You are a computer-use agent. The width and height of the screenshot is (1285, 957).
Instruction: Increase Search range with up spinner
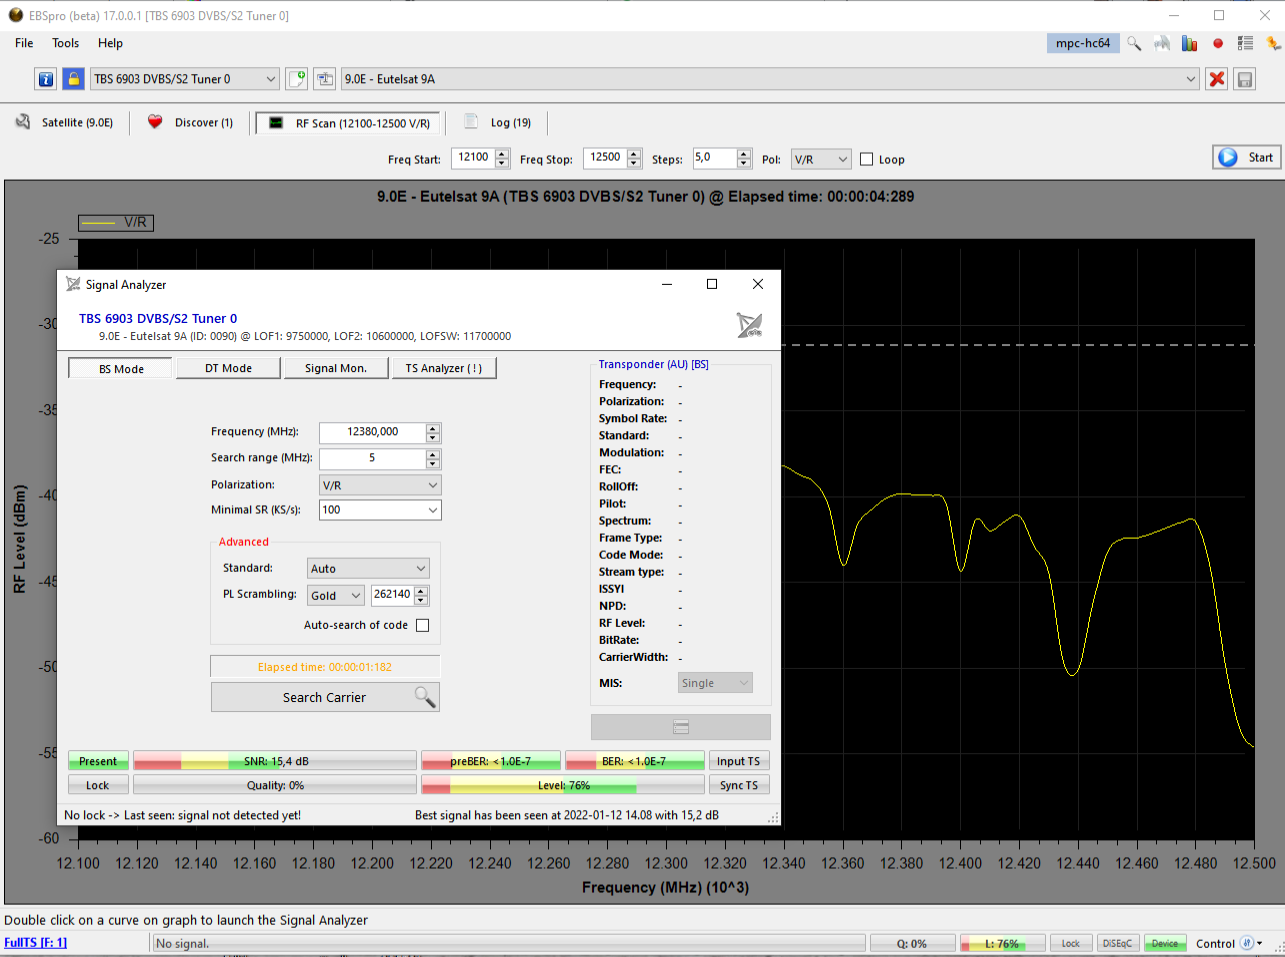(433, 454)
